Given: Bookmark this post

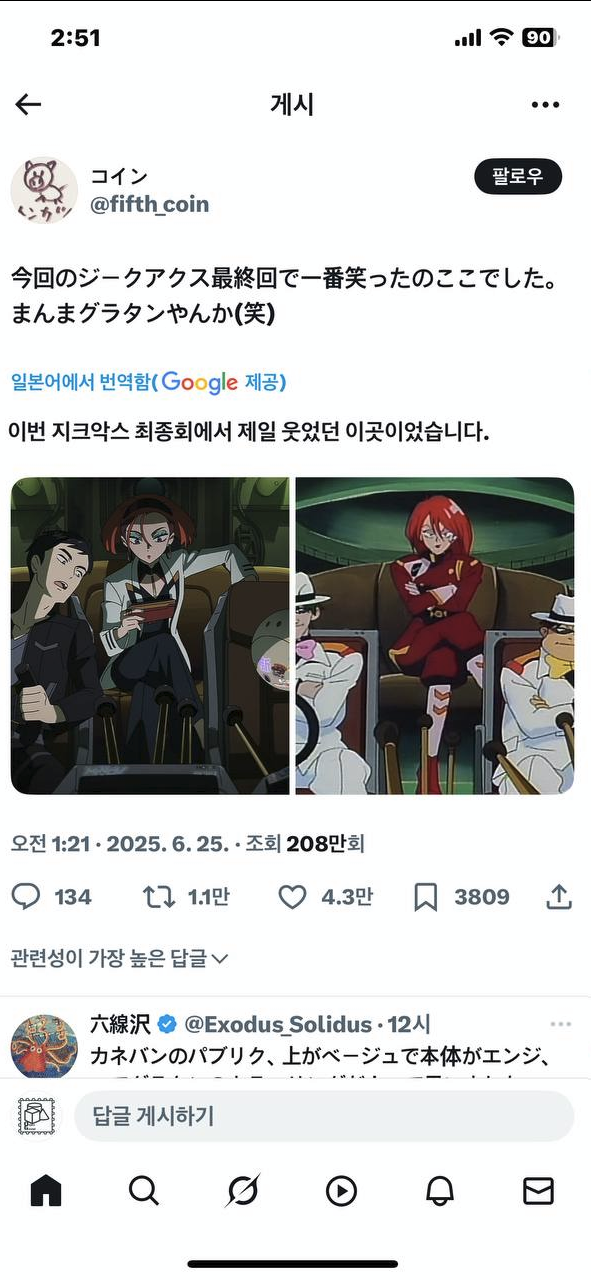Looking at the screenshot, I should 426,897.
